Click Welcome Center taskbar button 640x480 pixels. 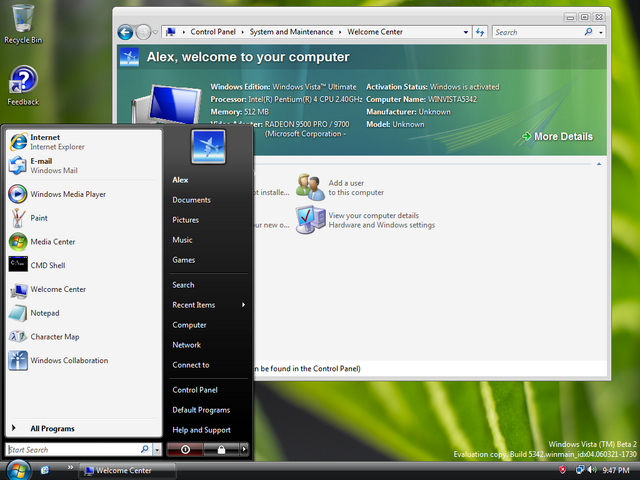point(127,471)
